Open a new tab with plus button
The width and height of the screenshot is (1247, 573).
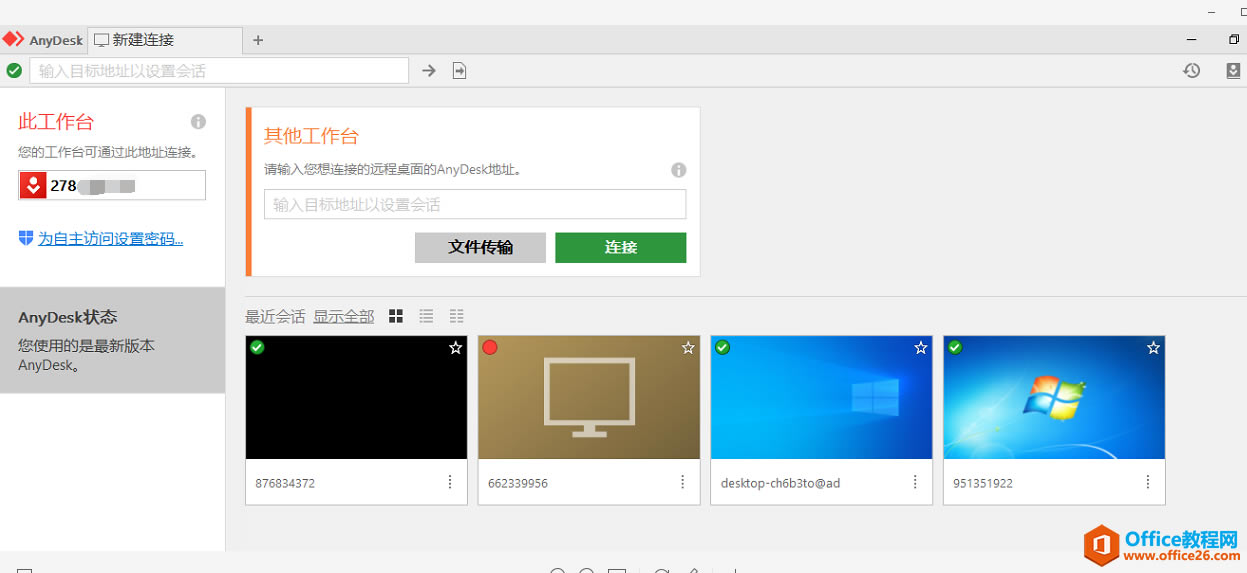click(258, 40)
